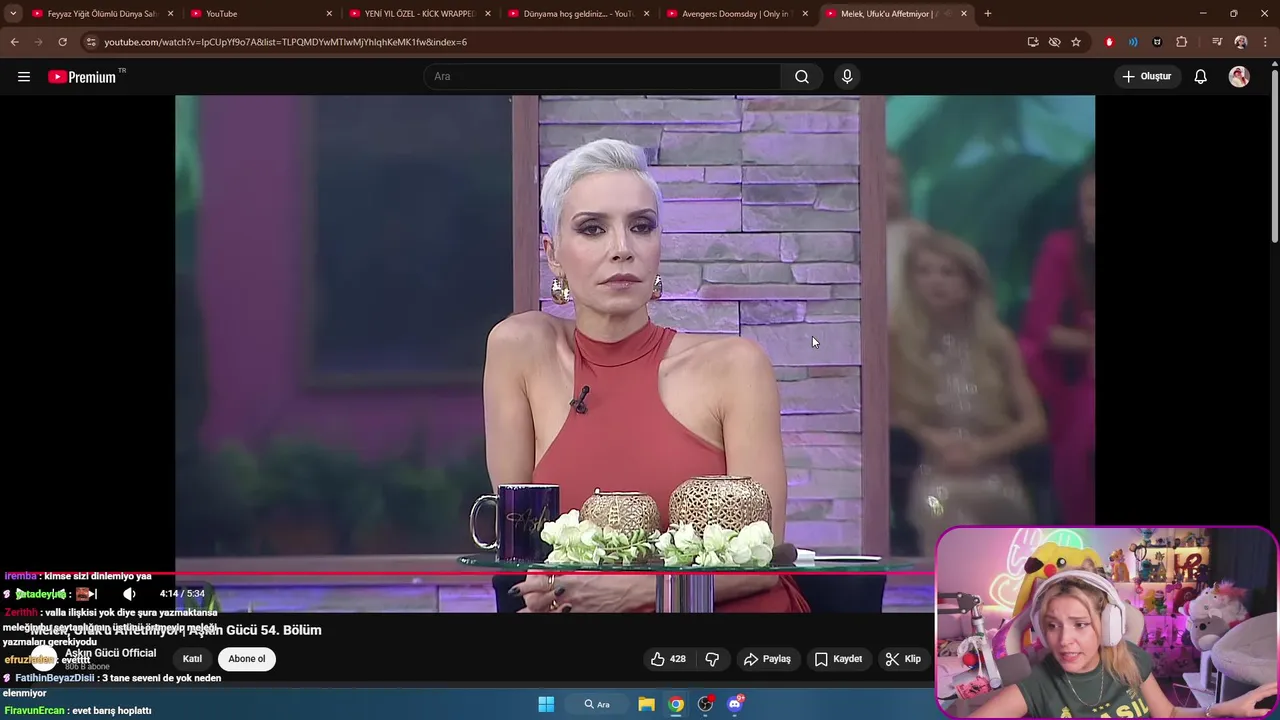The width and height of the screenshot is (1280, 720).
Task: Open YouTube account avatar menu
Action: [1239, 77]
